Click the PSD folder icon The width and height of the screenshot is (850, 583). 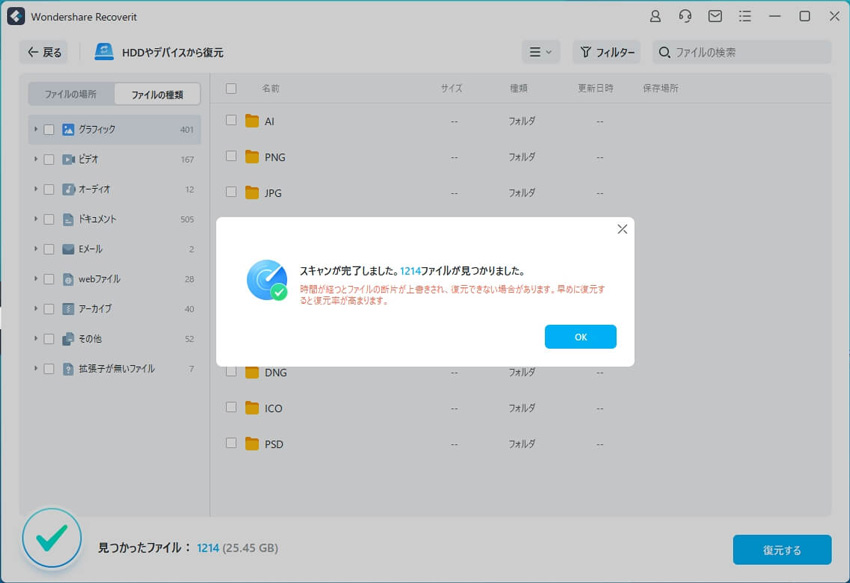coord(252,444)
